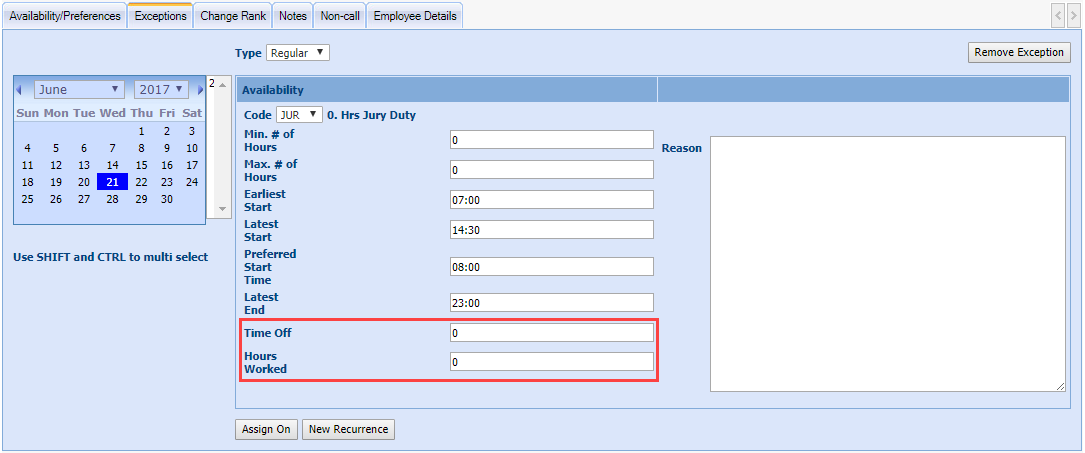Expand the Type Regular dropdown
This screenshot has height=453, width=1085.
coord(297,53)
